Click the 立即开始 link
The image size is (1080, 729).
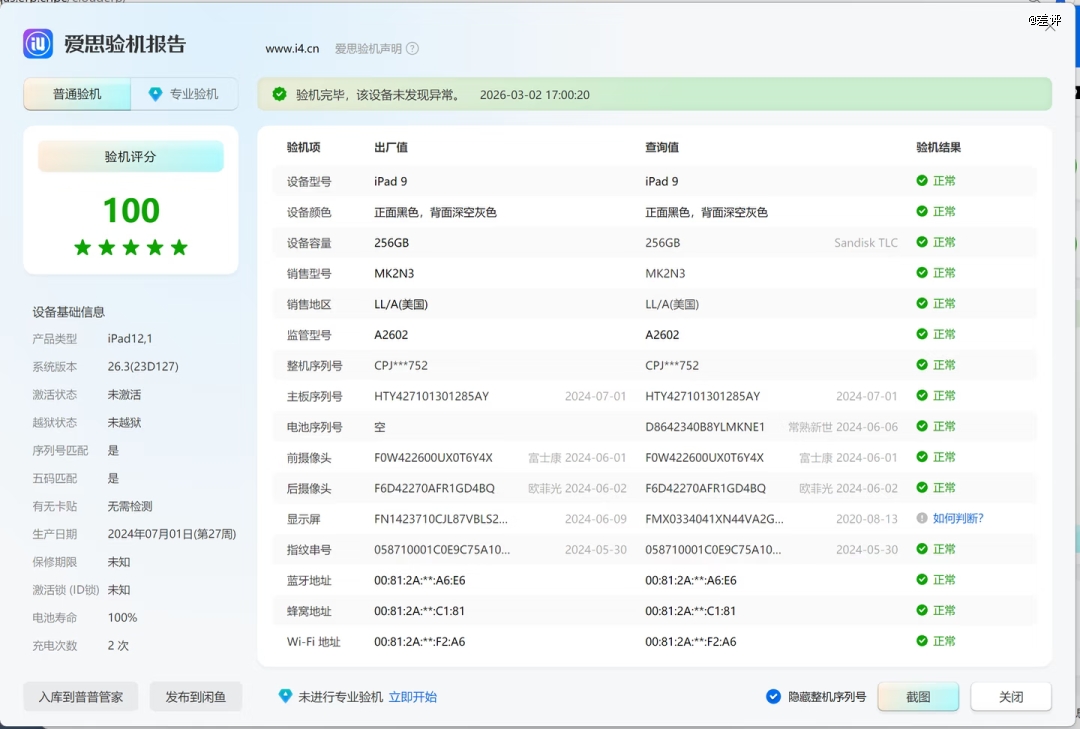click(x=412, y=697)
